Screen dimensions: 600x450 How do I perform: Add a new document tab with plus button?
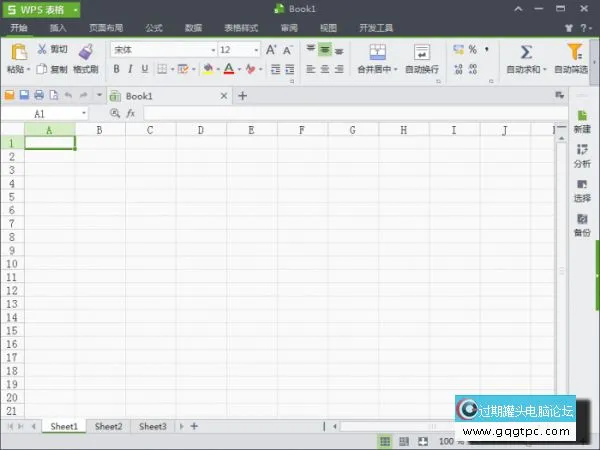pos(242,96)
